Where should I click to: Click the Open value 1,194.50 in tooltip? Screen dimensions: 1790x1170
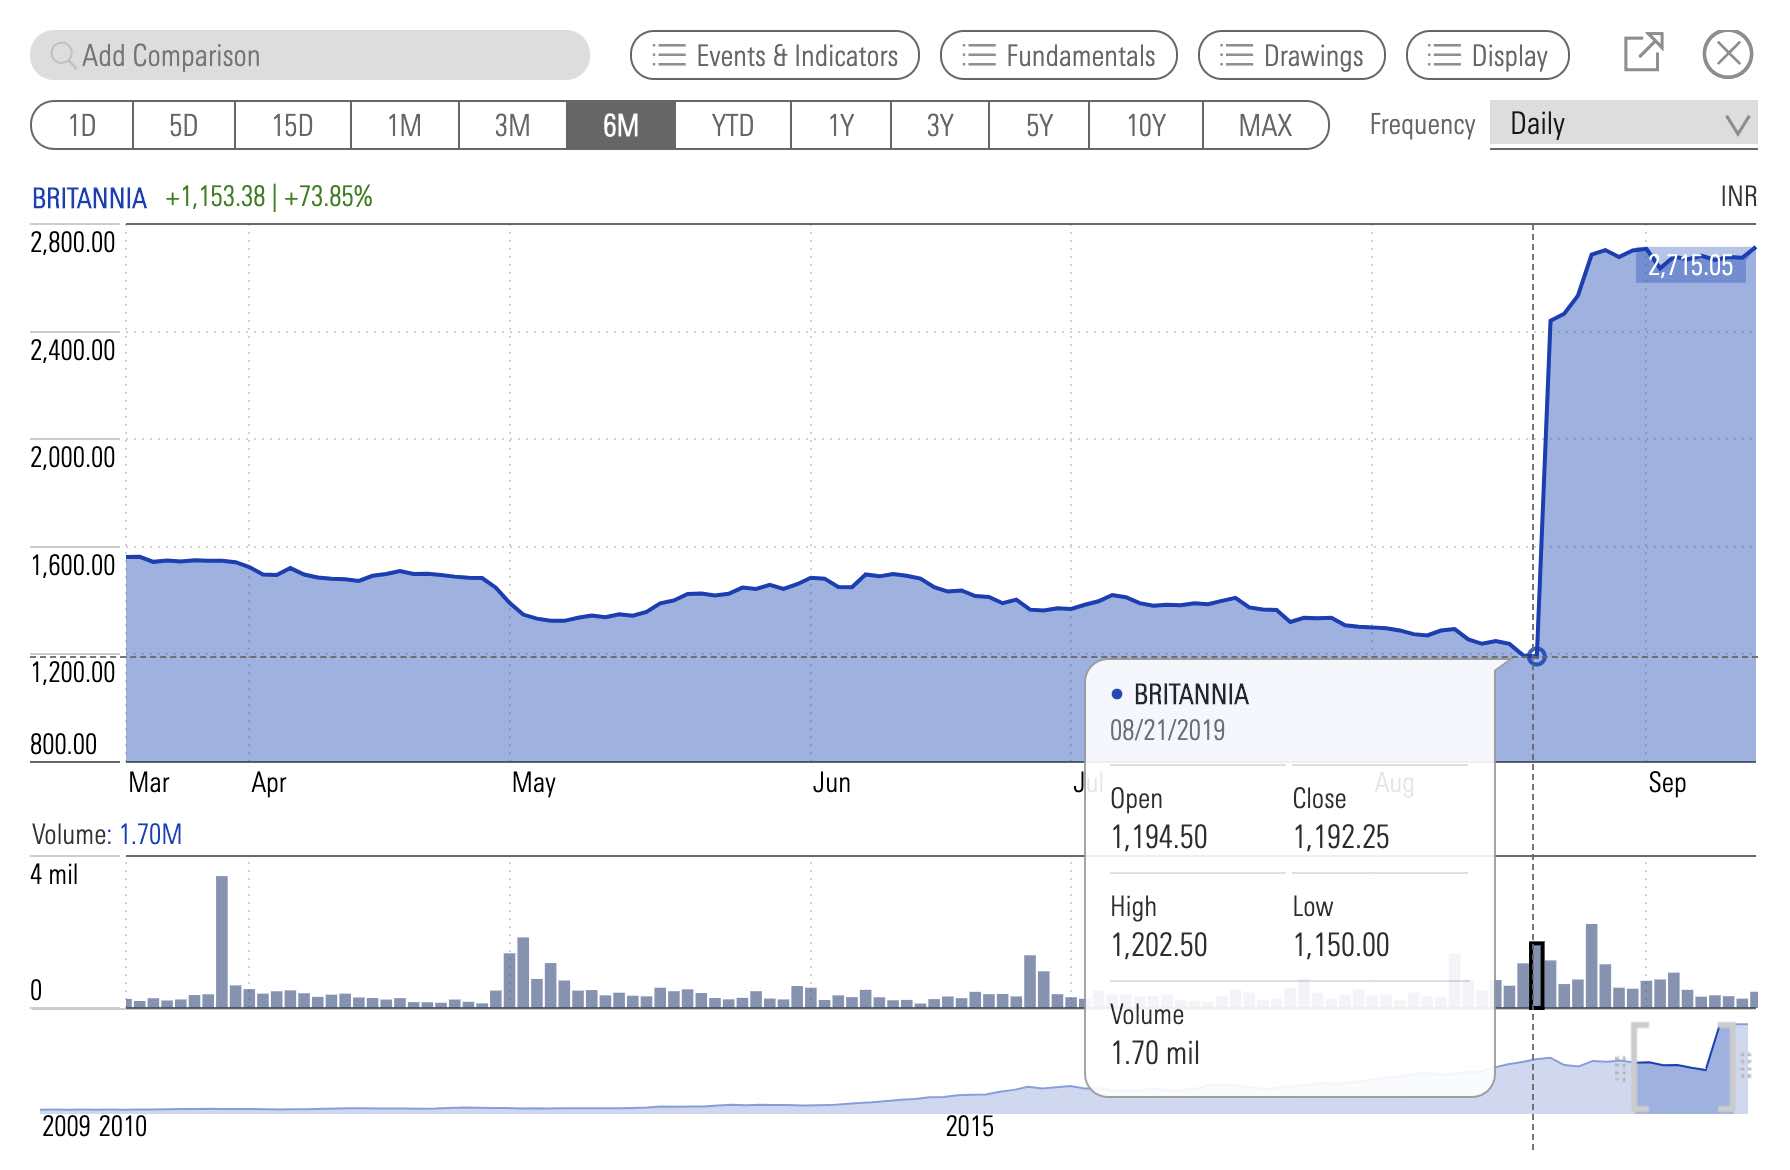pyautogui.click(x=1159, y=837)
